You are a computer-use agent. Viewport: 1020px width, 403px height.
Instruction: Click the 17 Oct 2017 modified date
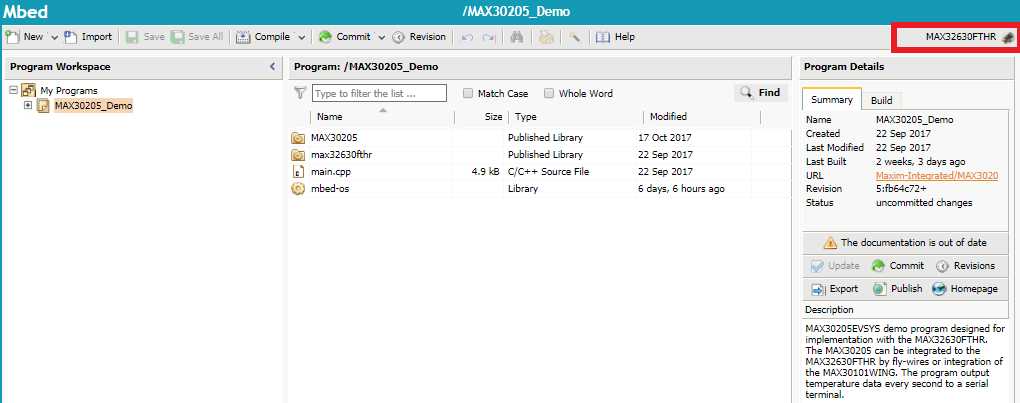pos(665,138)
